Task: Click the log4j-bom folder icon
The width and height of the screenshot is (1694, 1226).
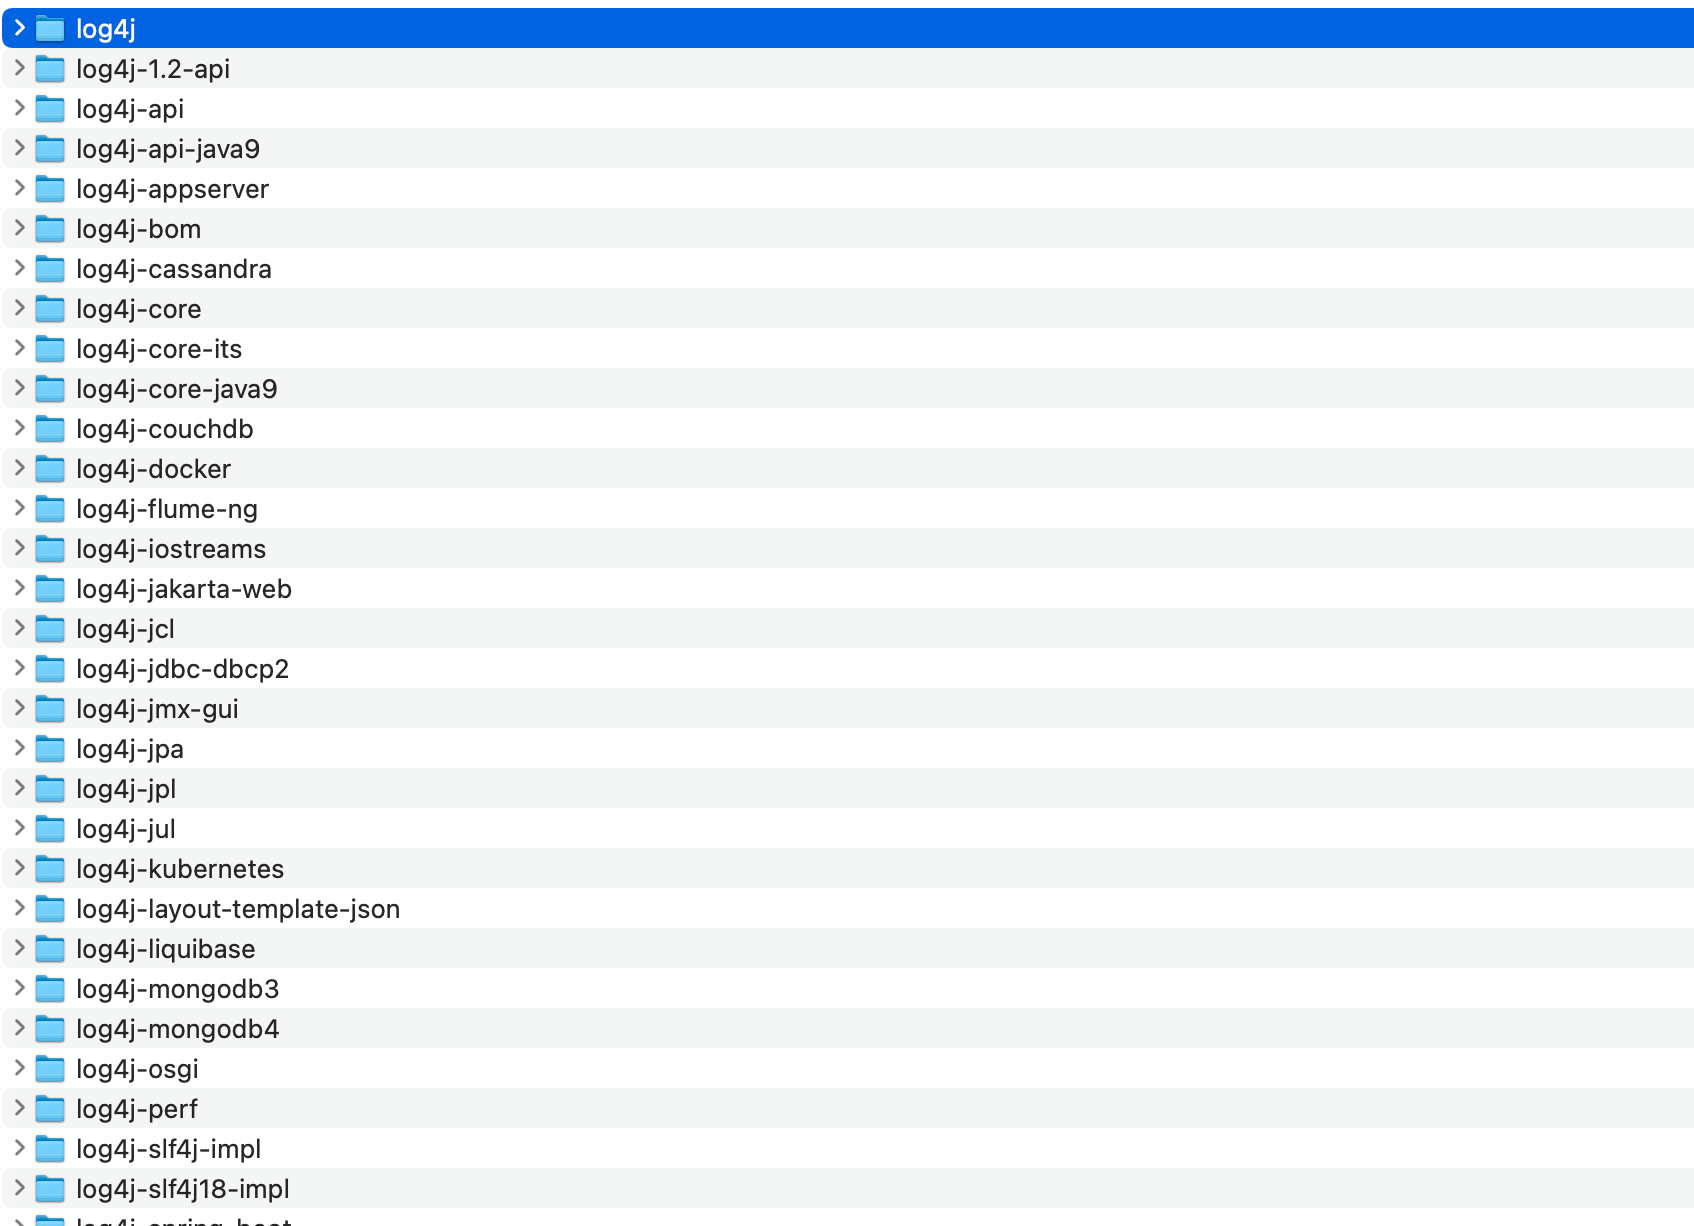Action: pyautogui.click(x=50, y=229)
